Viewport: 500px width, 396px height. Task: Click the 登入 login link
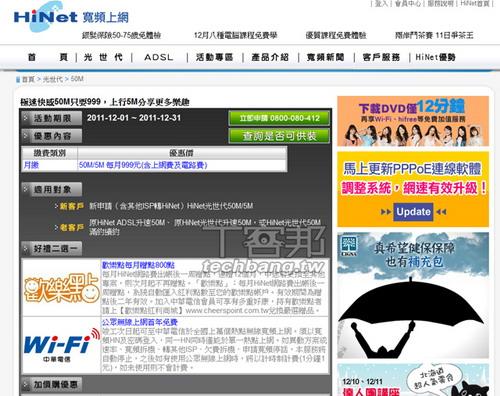click(381, 4)
